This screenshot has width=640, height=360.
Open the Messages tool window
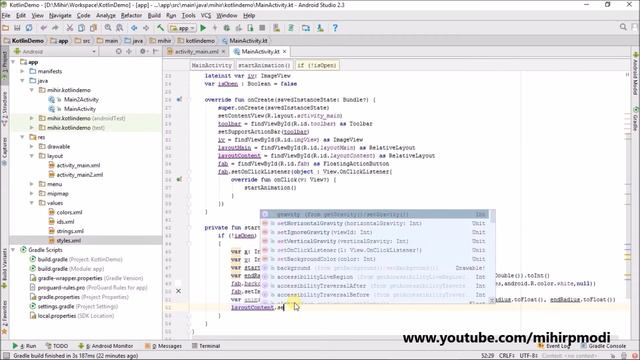click(163, 346)
